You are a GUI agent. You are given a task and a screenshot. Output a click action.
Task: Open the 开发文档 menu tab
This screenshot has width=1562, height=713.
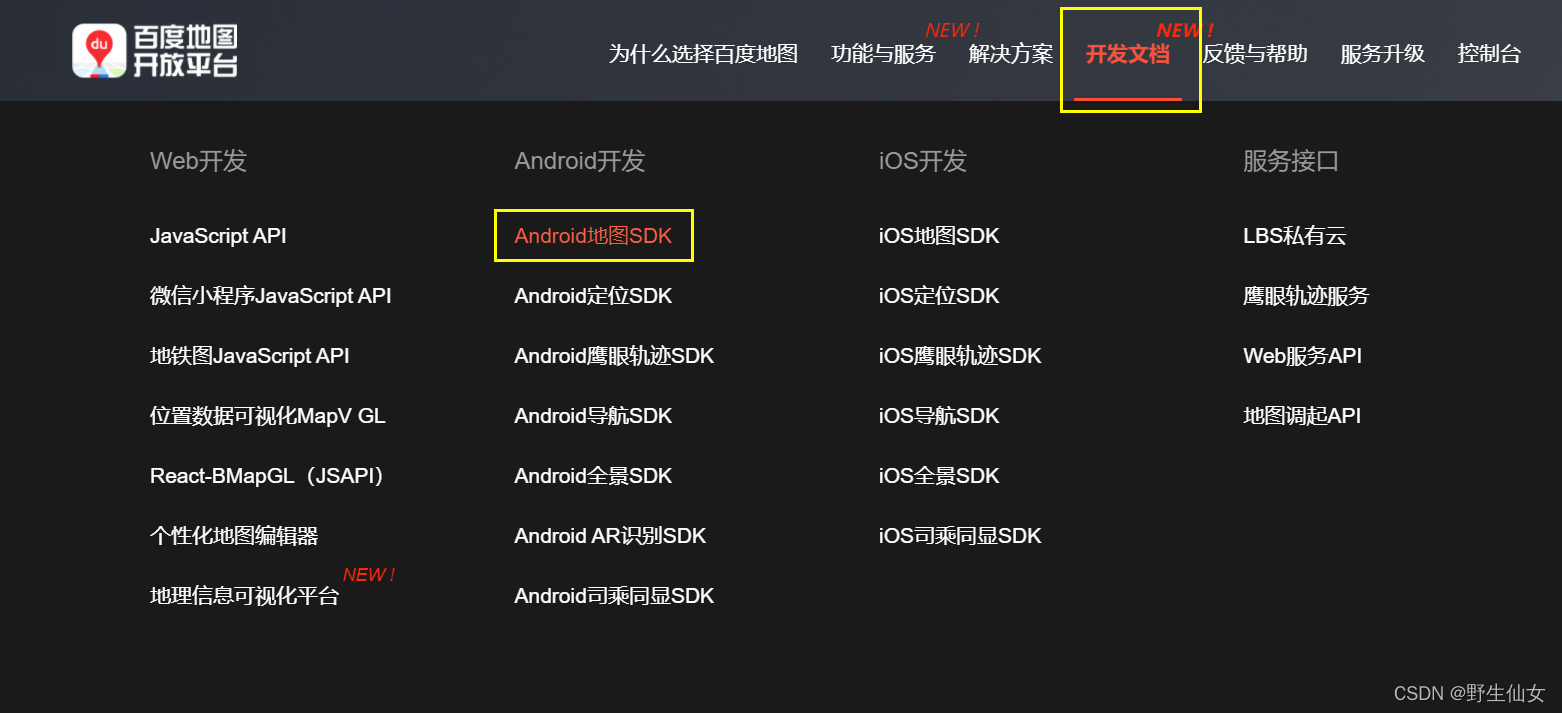pos(1128,54)
